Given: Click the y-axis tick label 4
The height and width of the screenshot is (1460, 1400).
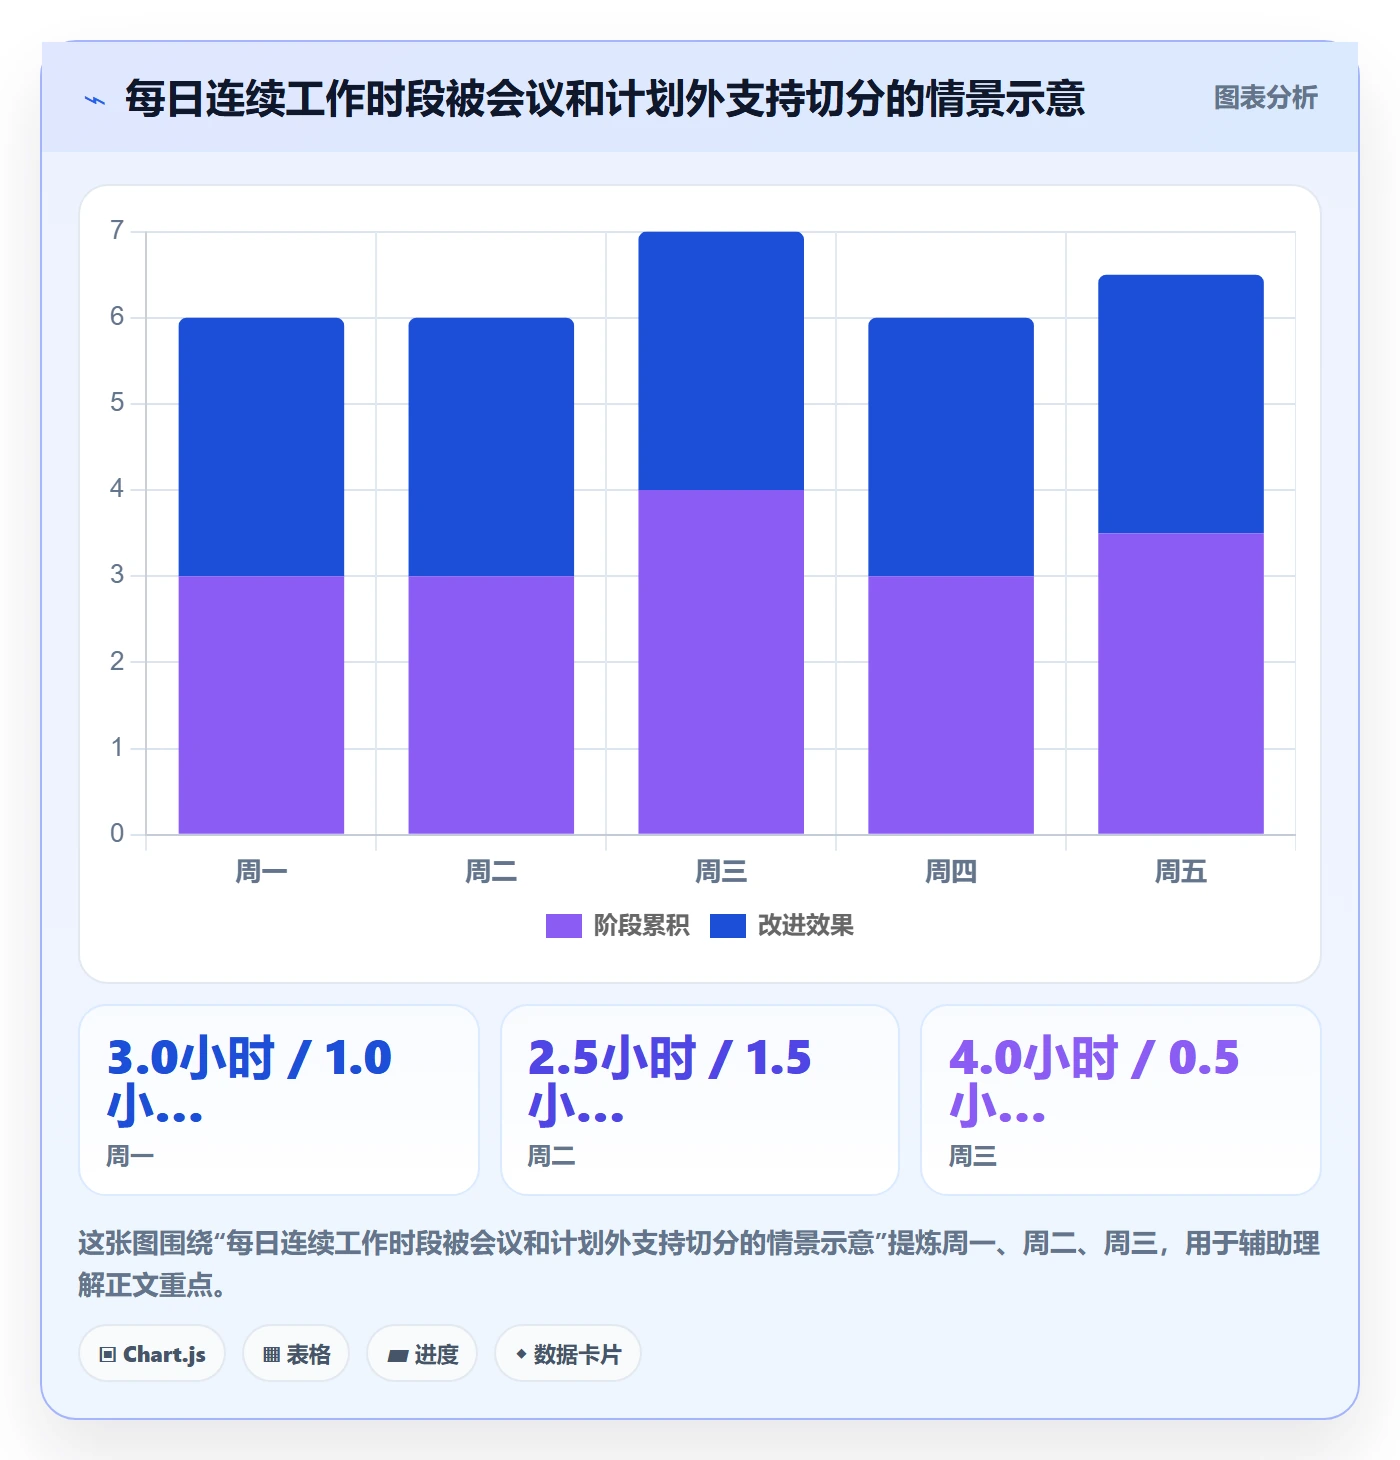Looking at the screenshot, I should click(x=117, y=489).
